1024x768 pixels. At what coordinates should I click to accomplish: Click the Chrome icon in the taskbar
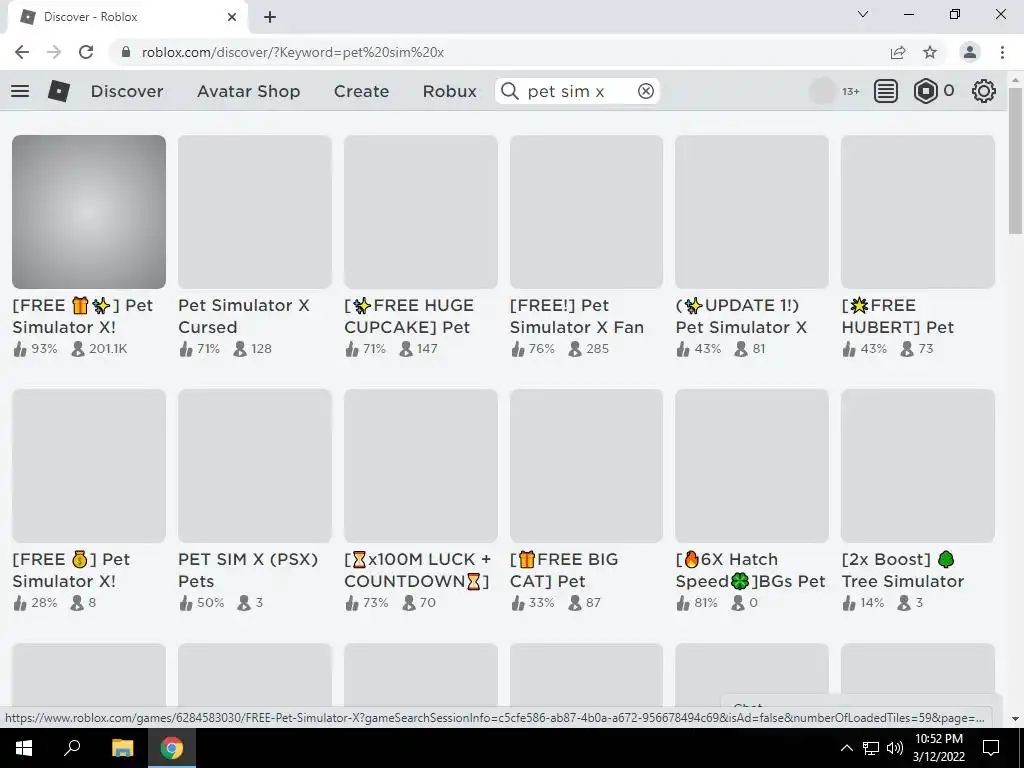pos(172,748)
